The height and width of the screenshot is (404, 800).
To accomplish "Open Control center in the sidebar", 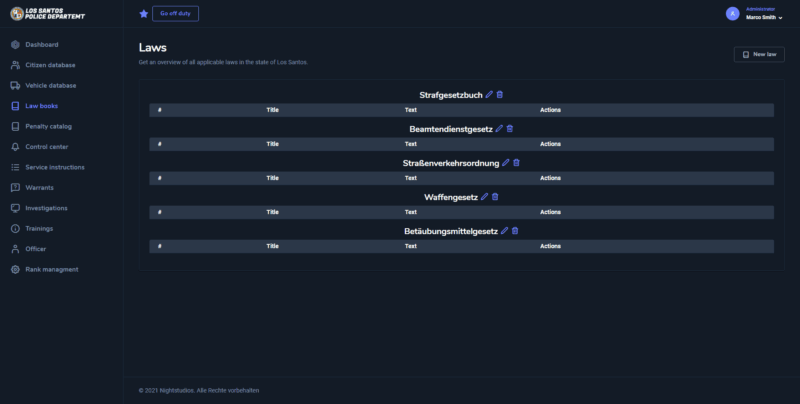I will point(47,147).
